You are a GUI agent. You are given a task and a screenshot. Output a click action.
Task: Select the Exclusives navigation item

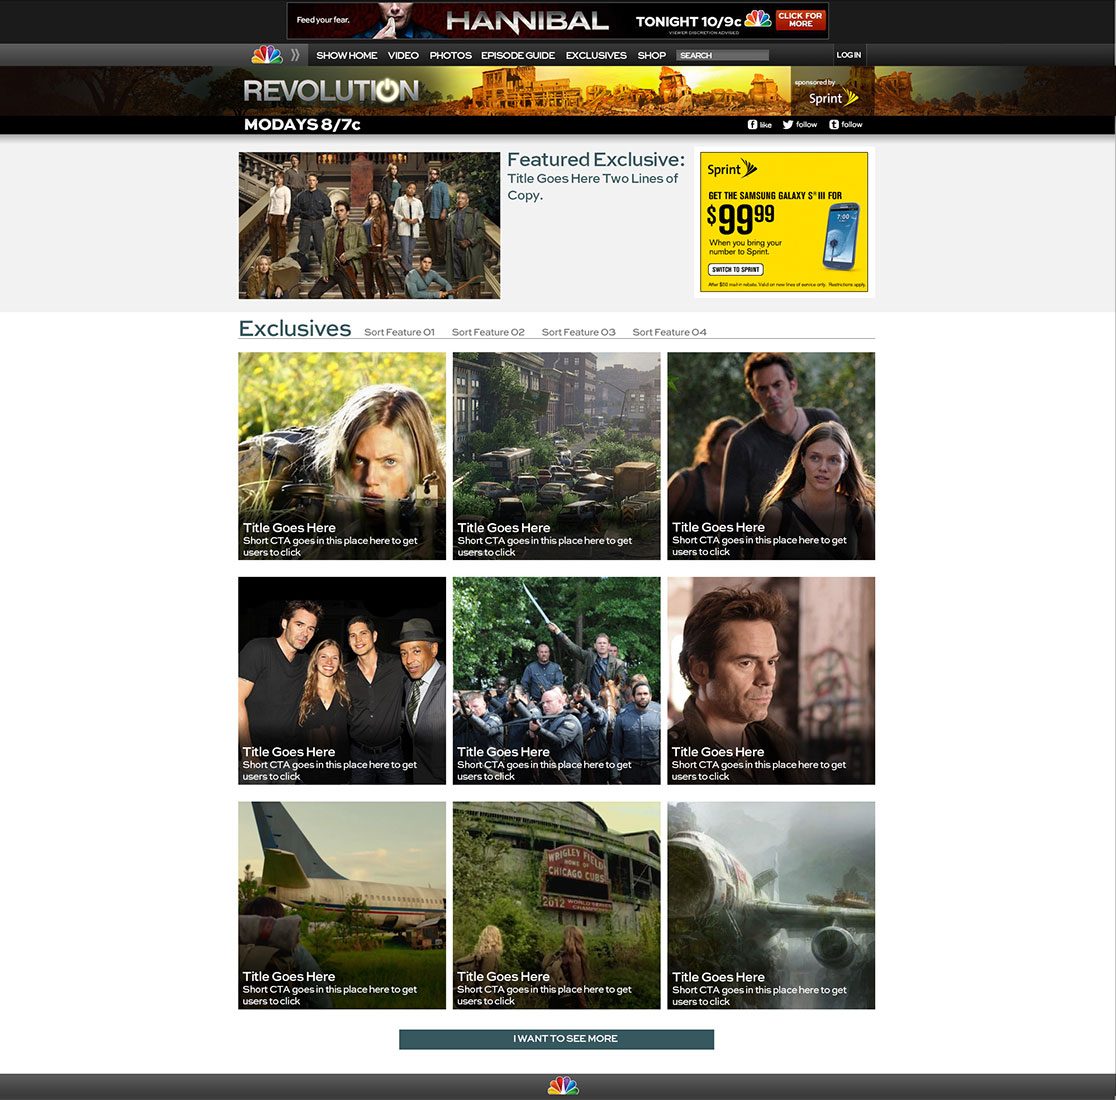pyautogui.click(x=596, y=55)
